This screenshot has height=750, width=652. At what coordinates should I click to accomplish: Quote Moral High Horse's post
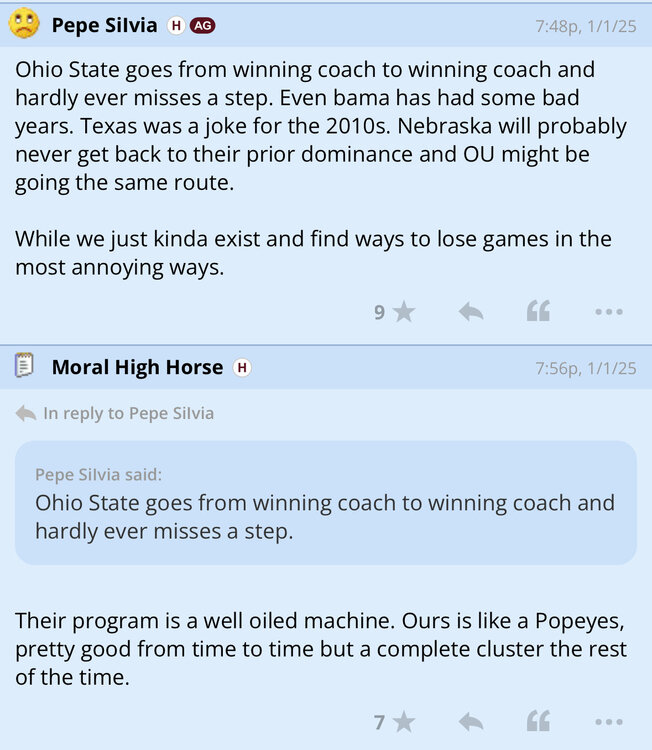(x=538, y=721)
